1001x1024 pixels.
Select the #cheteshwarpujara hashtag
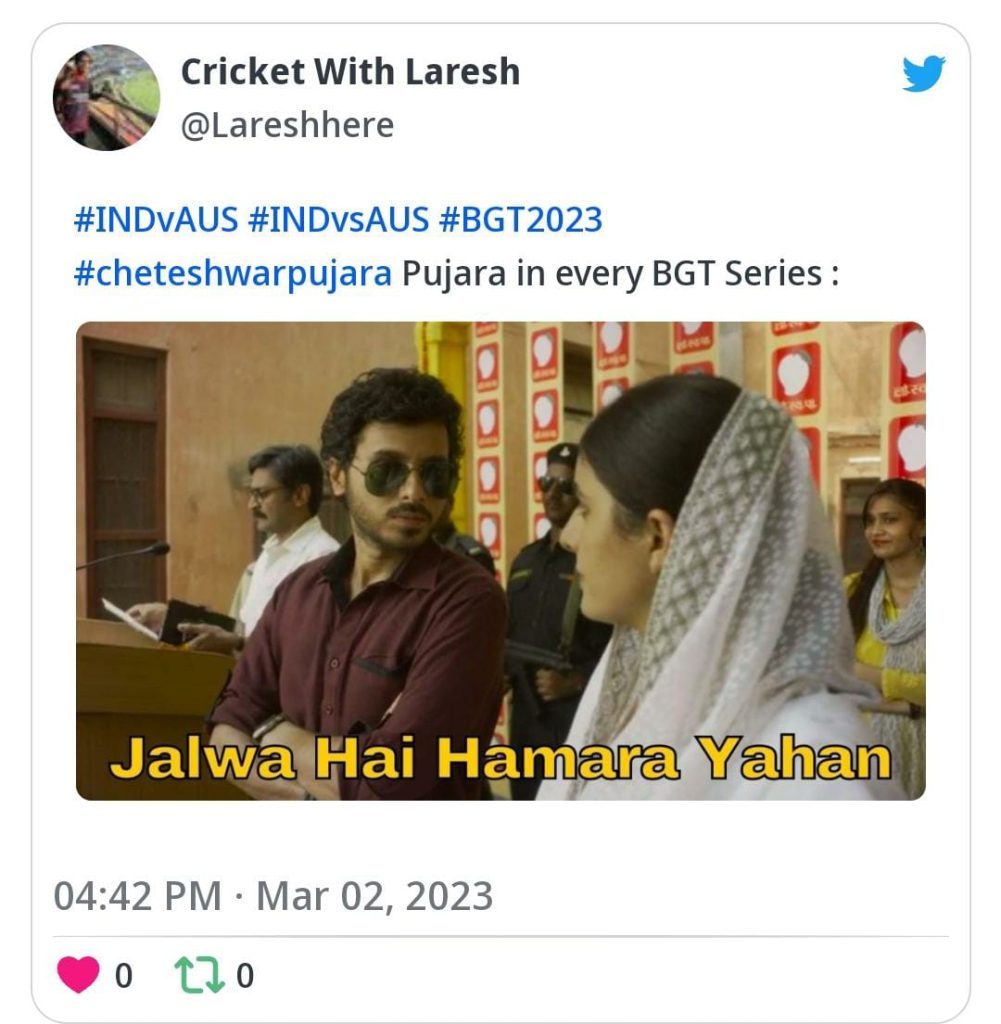click(x=233, y=274)
